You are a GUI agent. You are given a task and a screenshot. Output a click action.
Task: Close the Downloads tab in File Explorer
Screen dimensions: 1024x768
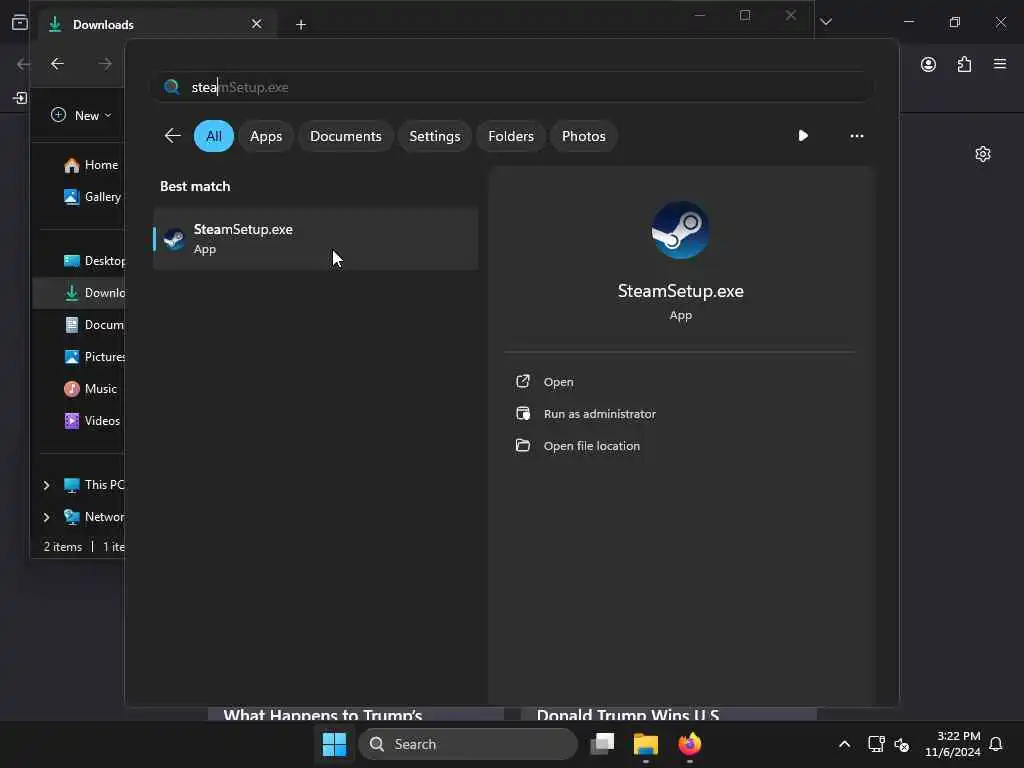(x=257, y=24)
